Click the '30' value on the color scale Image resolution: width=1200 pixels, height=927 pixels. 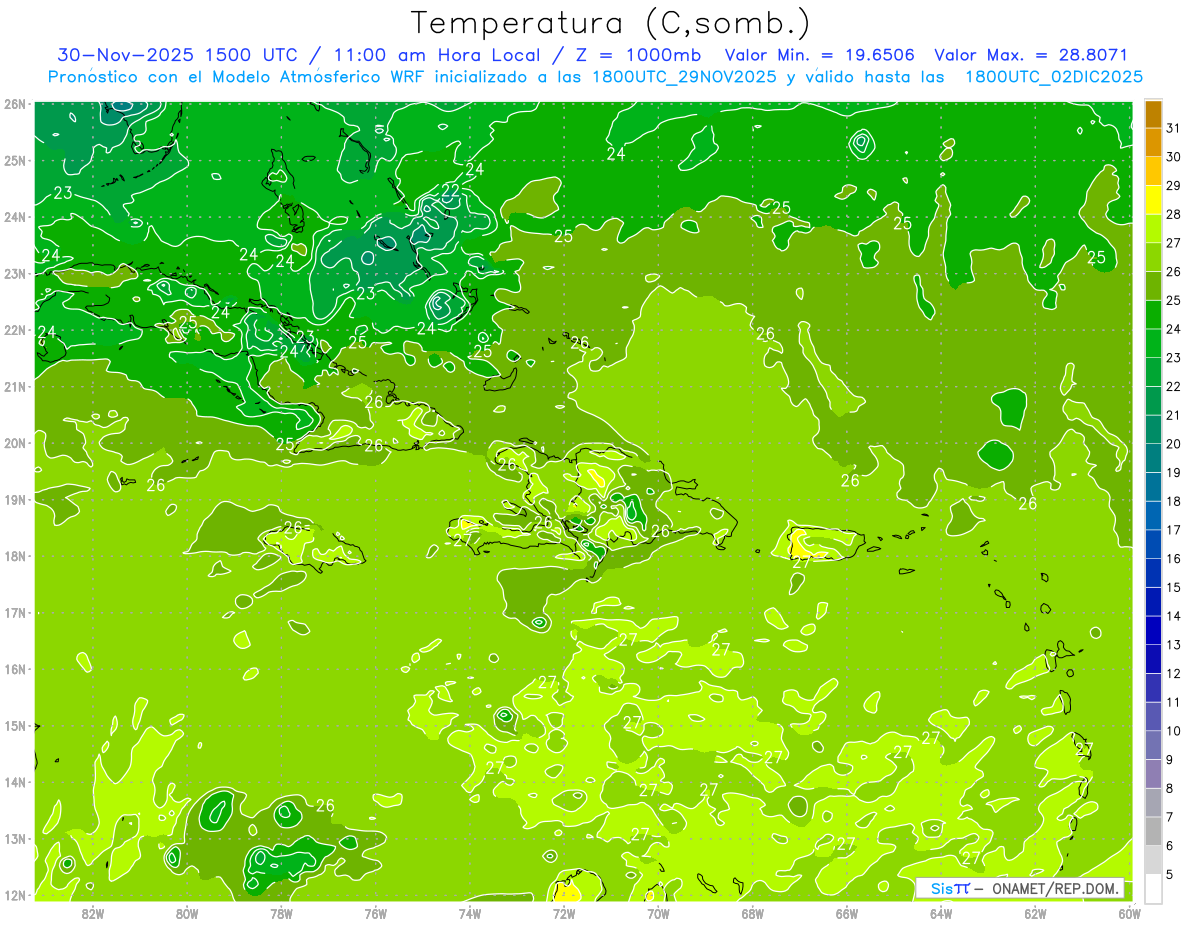pyautogui.click(x=1174, y=156)
